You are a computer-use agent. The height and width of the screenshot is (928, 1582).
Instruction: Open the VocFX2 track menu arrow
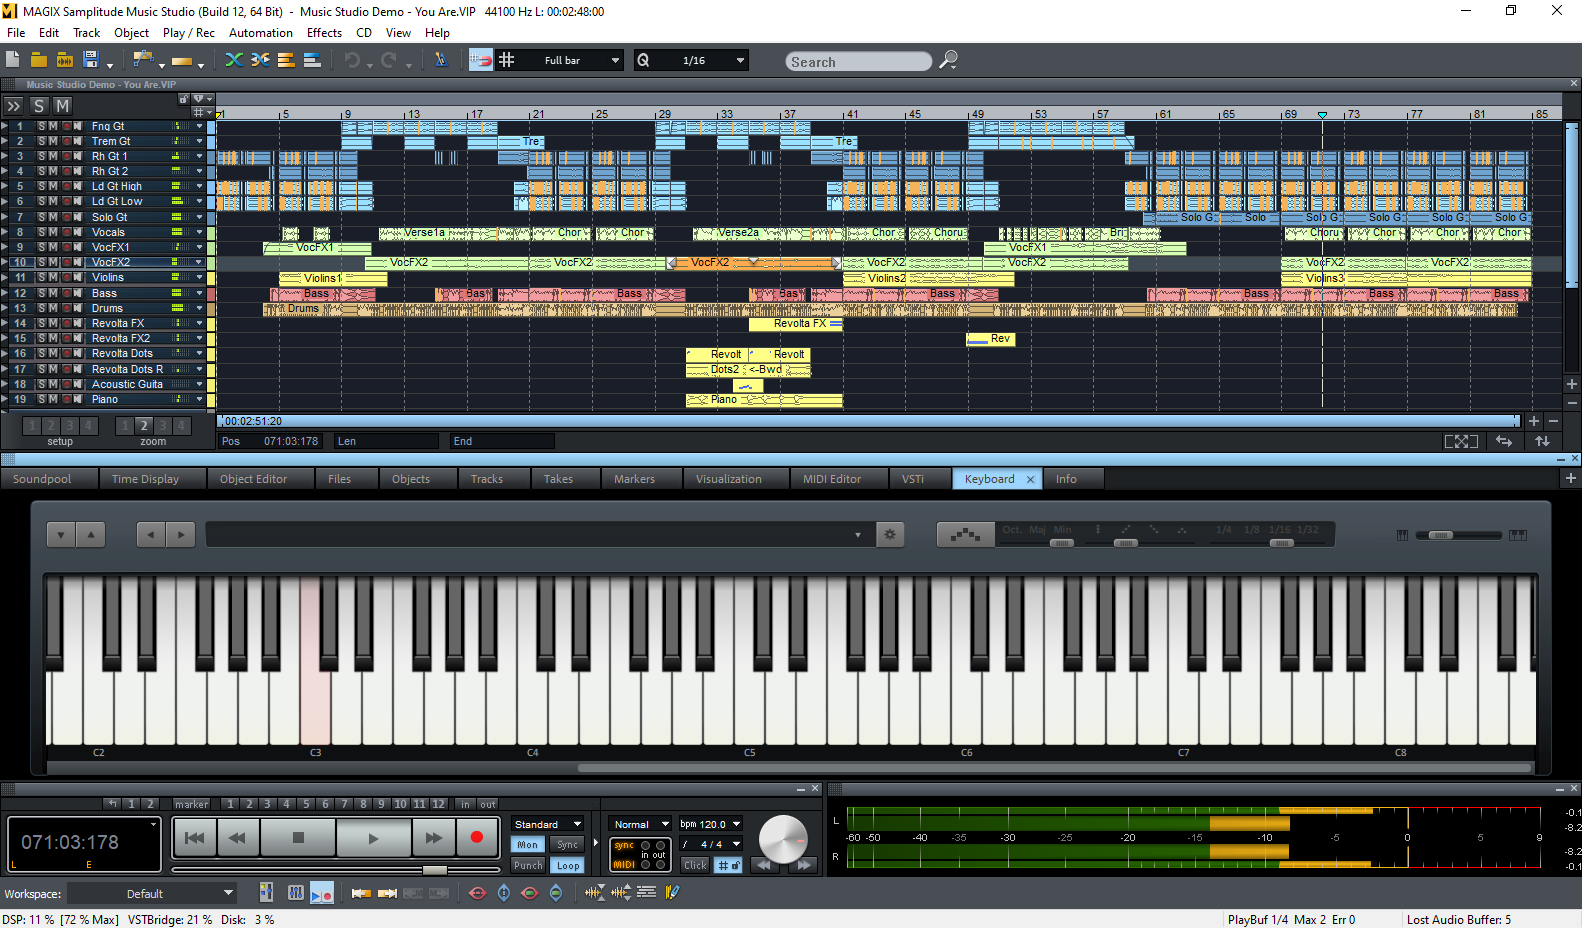[x=199, y=262]
